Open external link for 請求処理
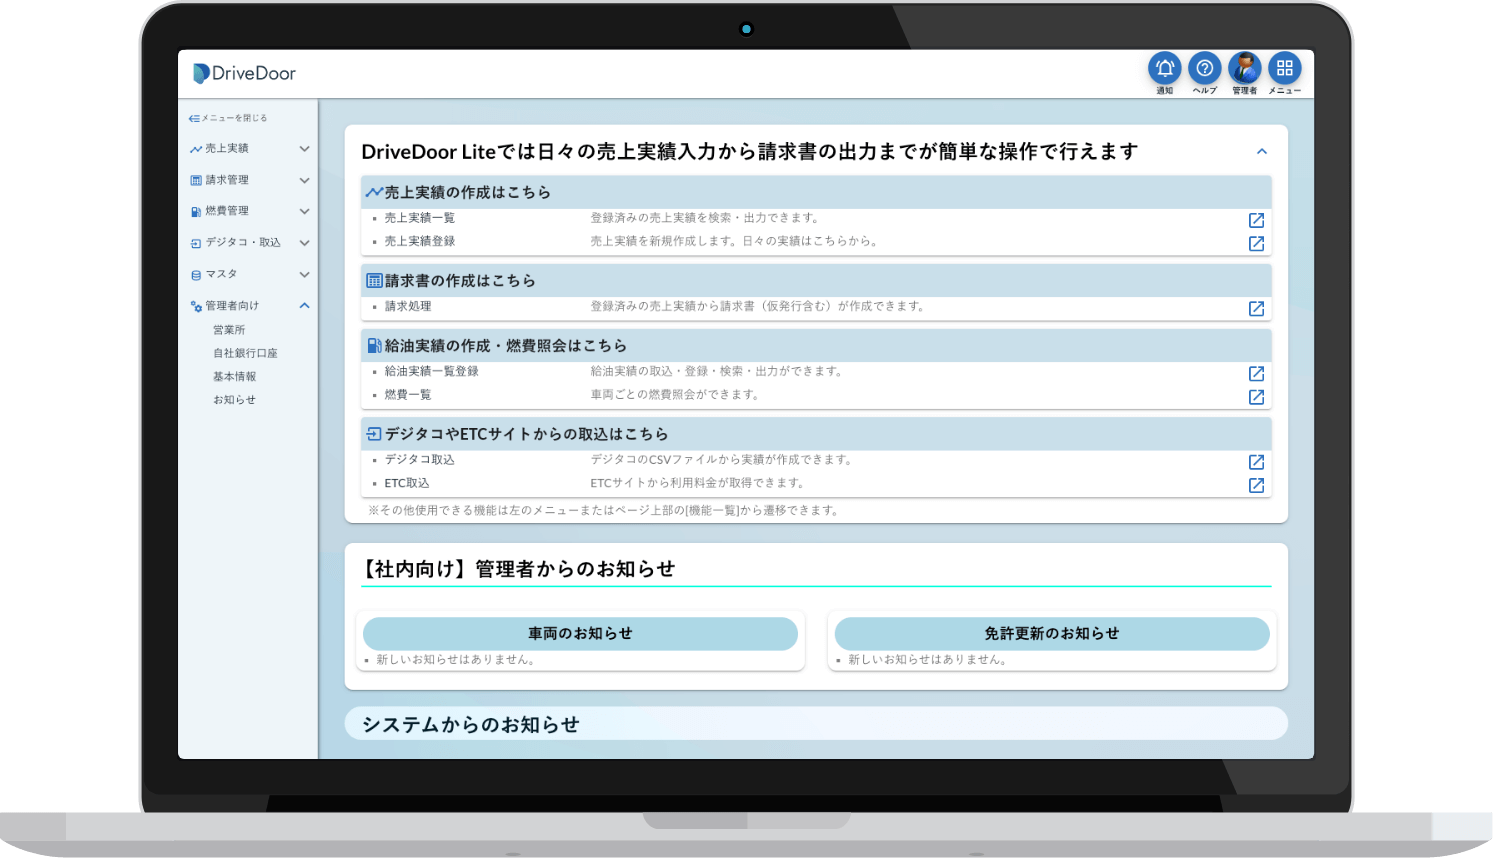The width and height of the screenshot is (1493, 858). pos(1256,309)
